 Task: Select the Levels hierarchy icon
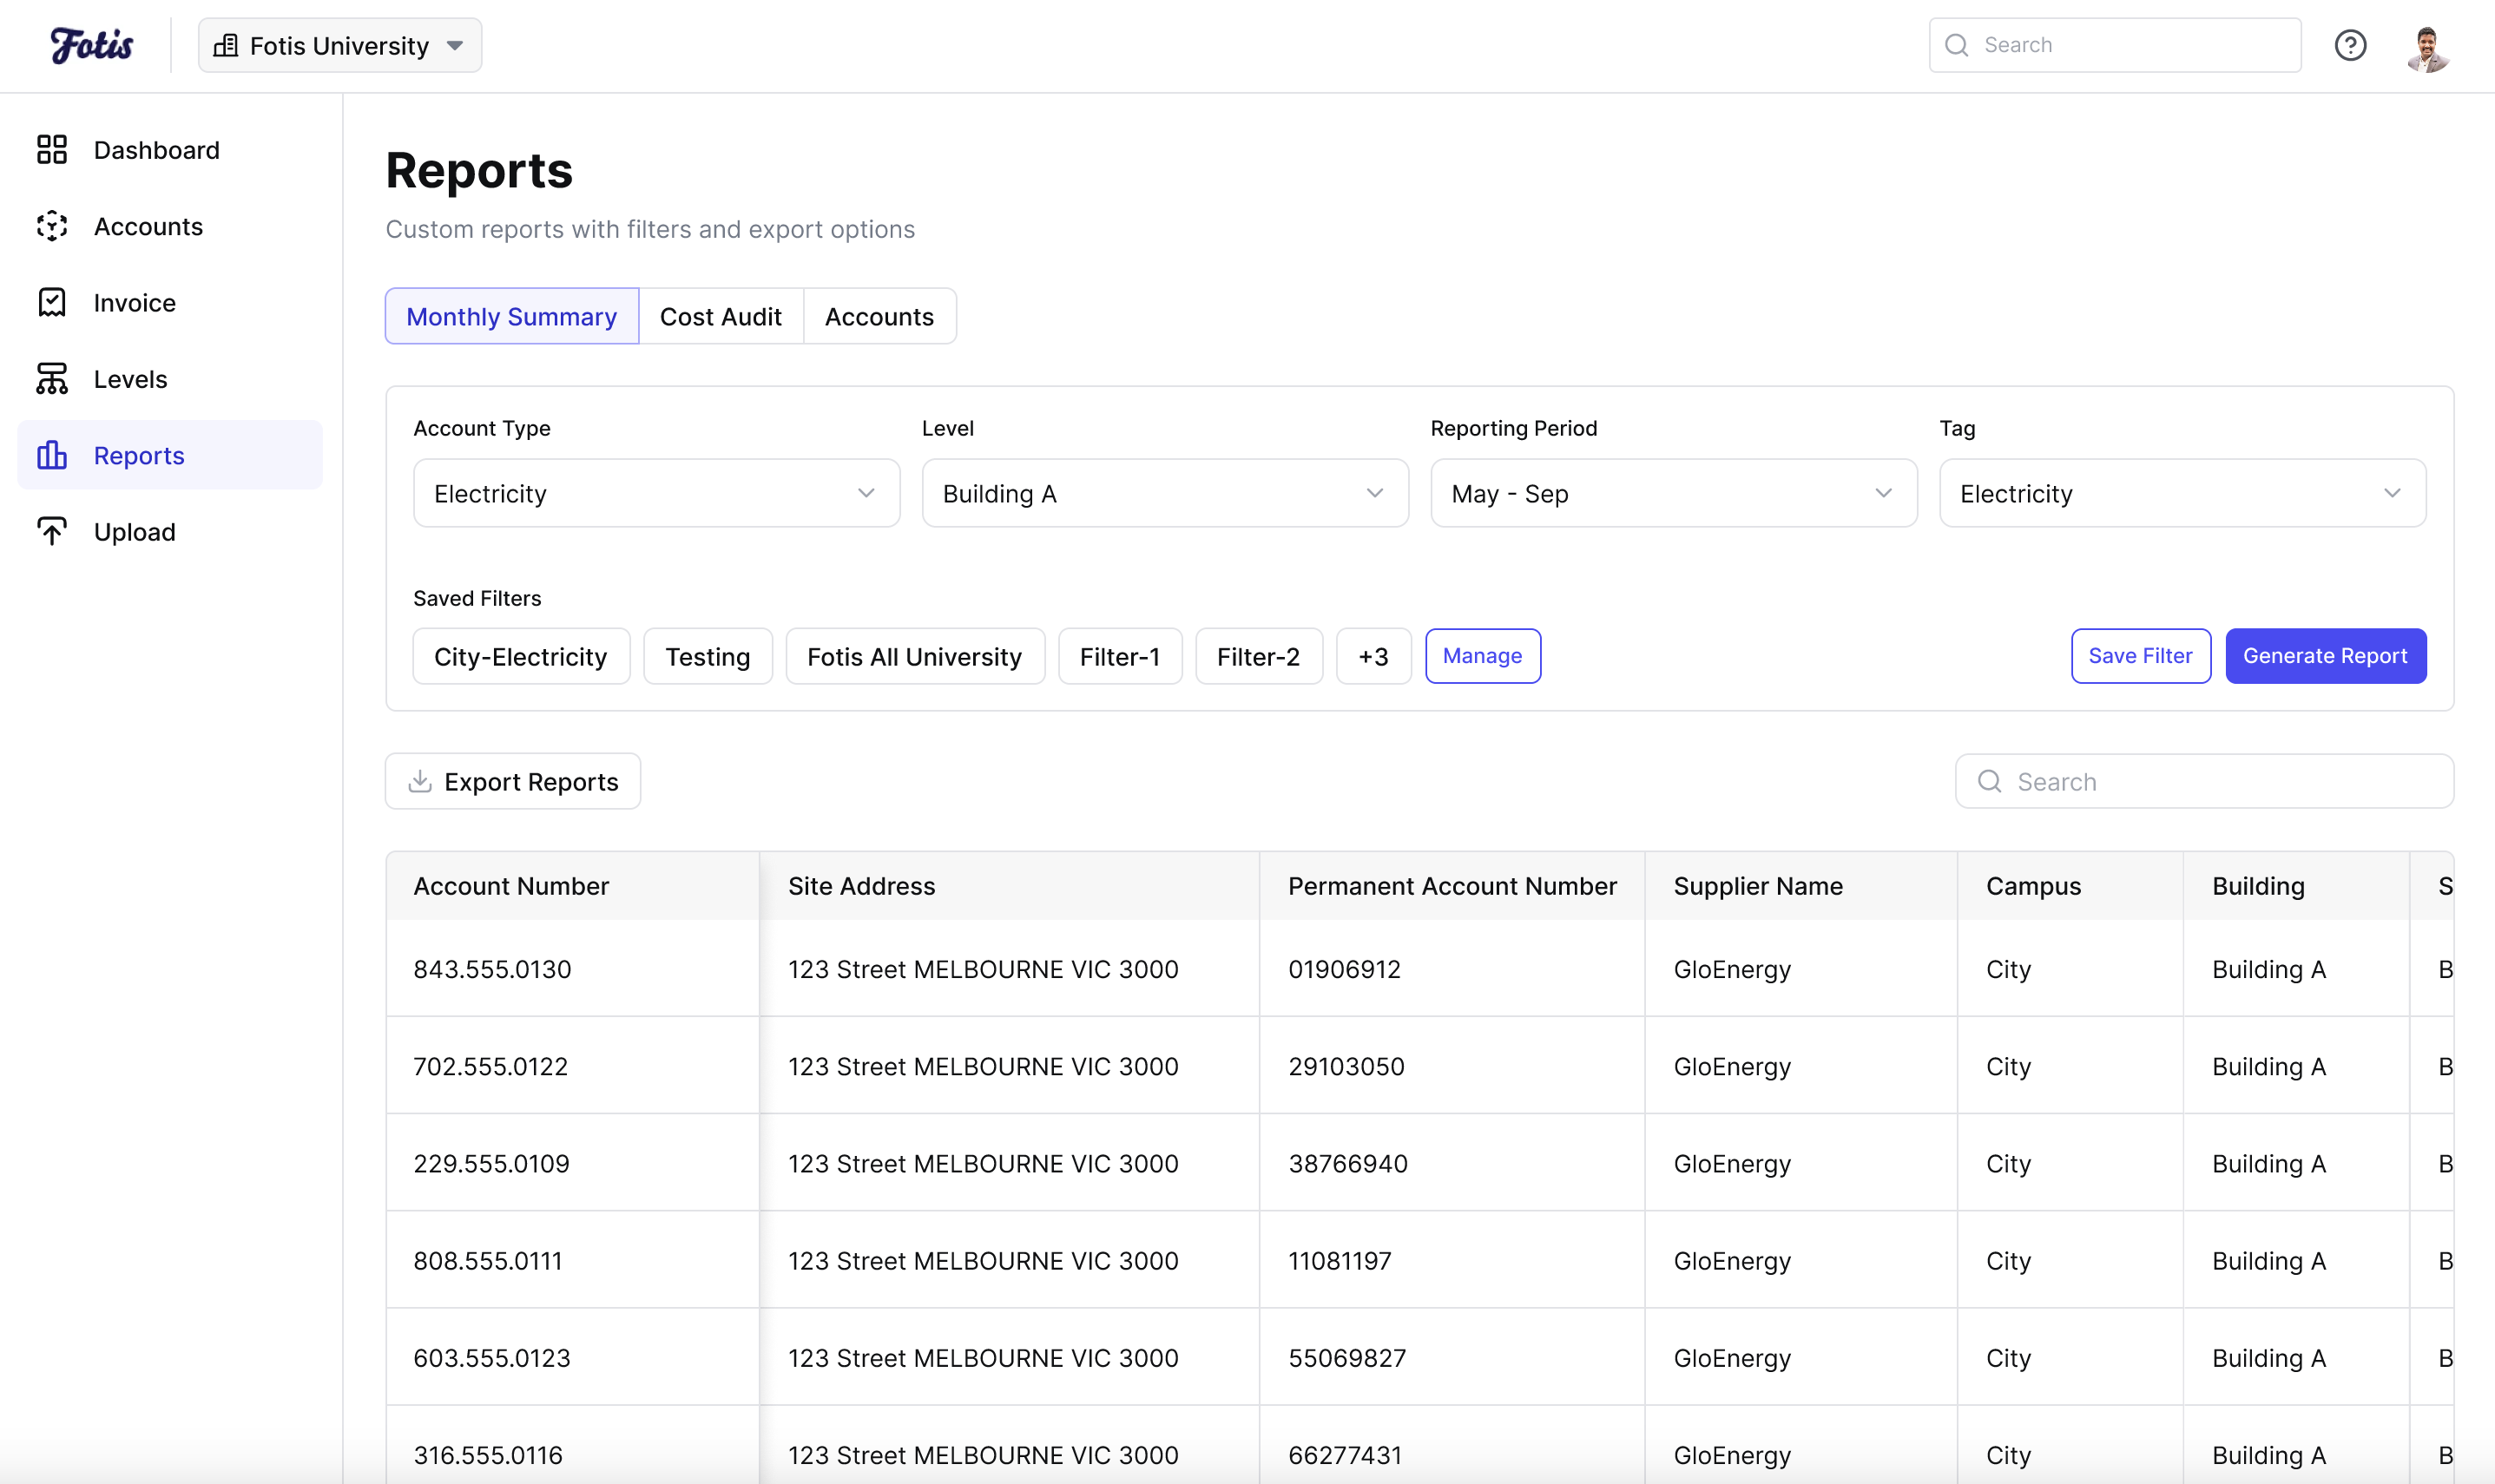click(x=52, y=378)
